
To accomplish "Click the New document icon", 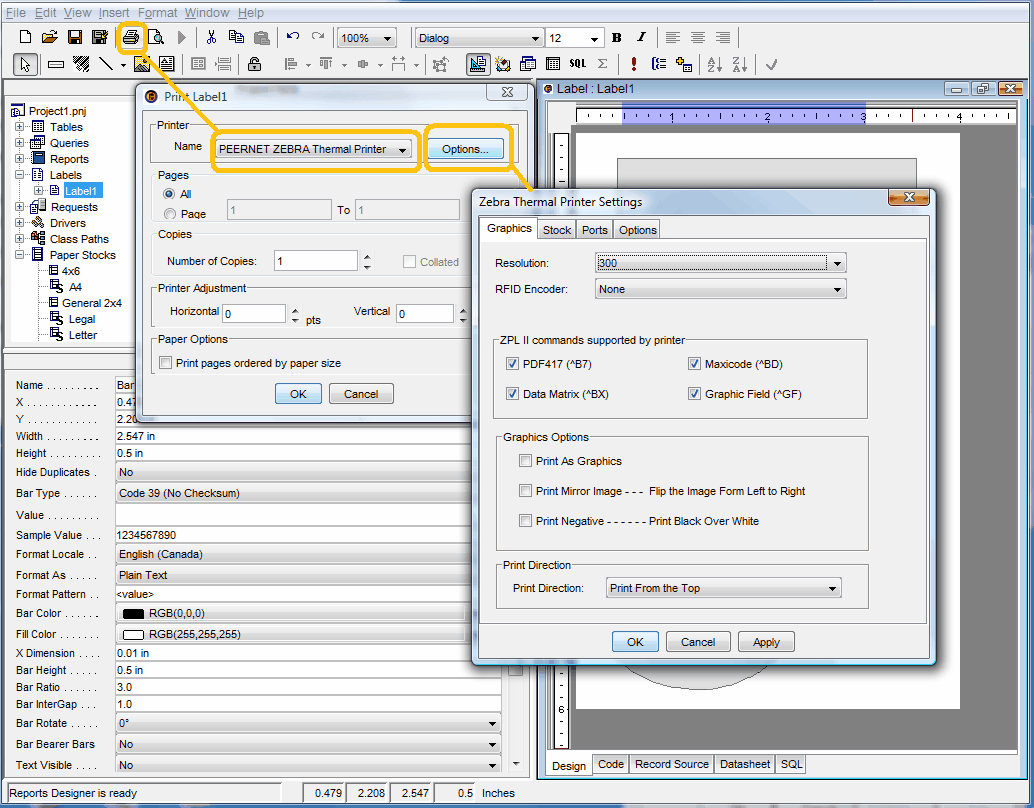I will (25, 38).
